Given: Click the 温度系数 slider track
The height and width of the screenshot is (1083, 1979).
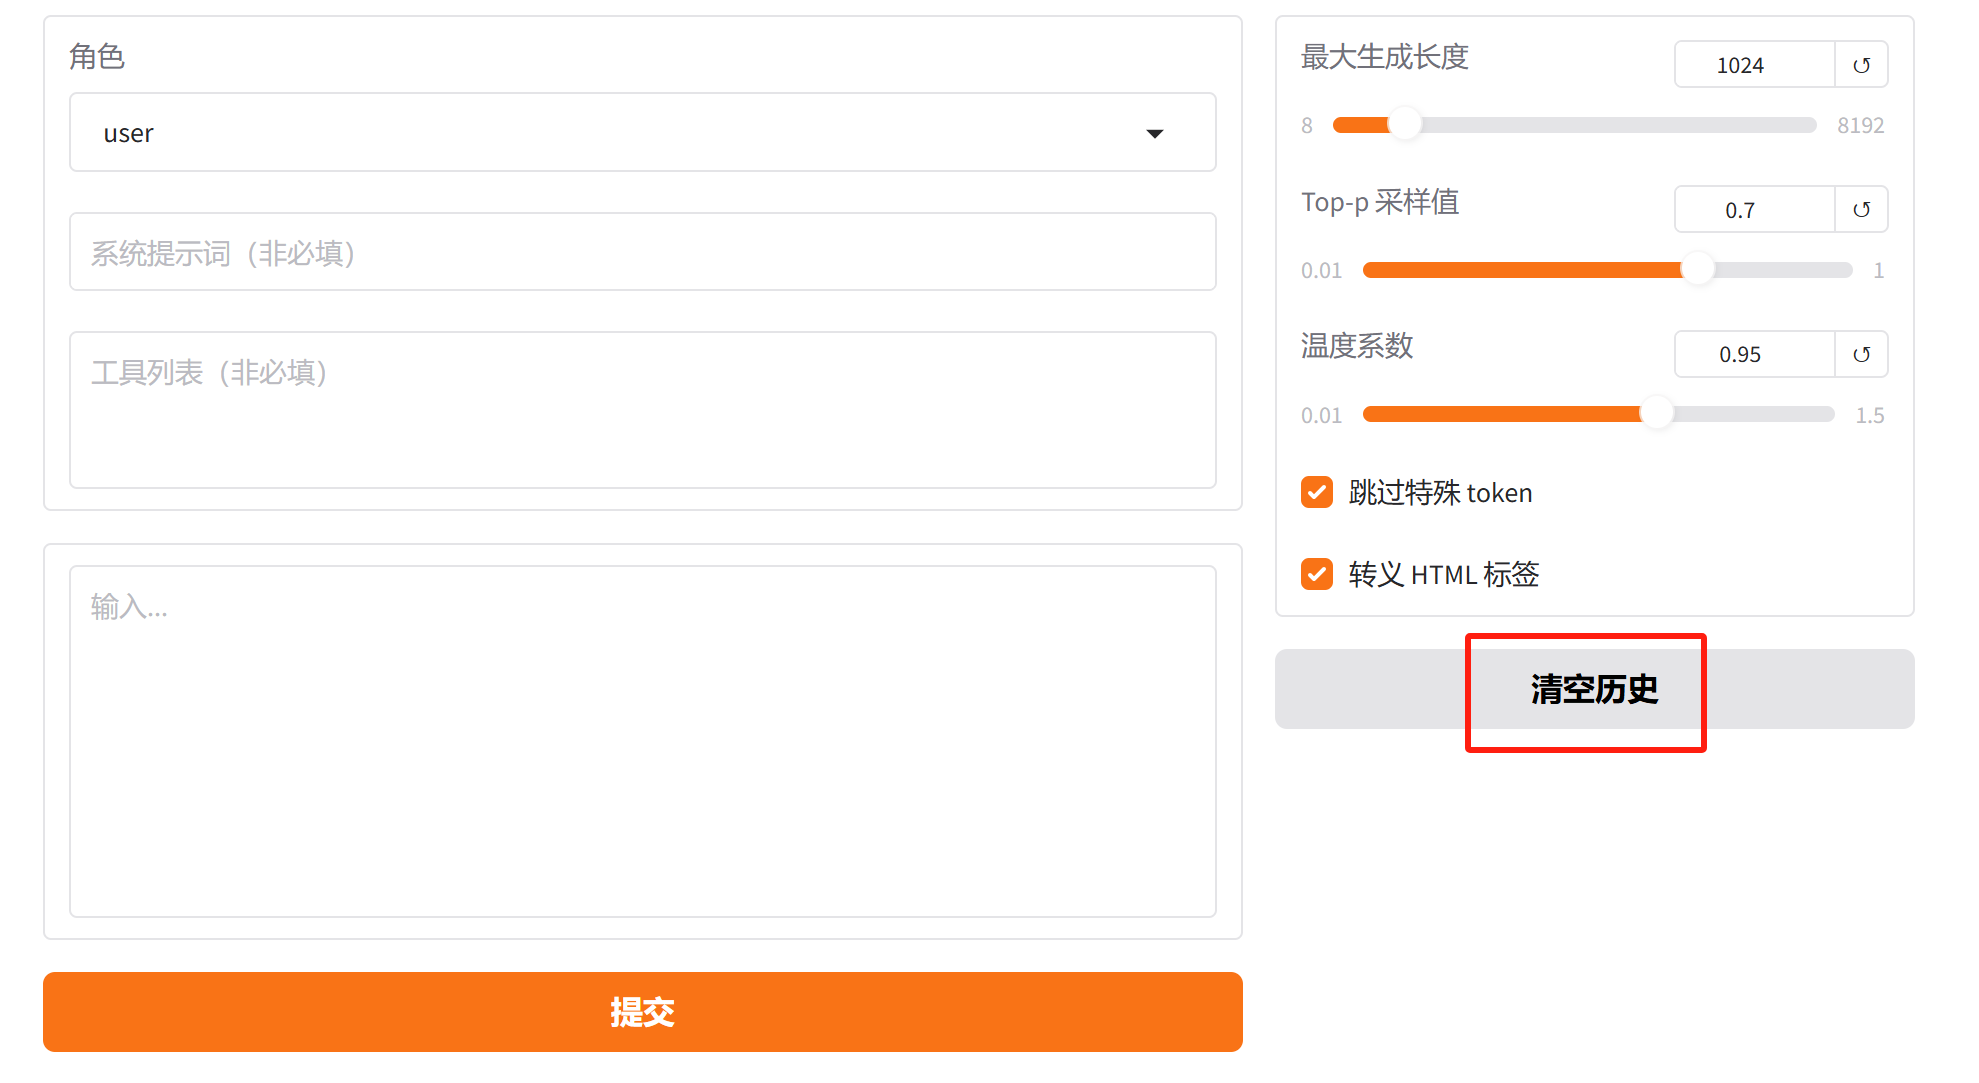Looking at the screenshot, I should pos(1598,414).
